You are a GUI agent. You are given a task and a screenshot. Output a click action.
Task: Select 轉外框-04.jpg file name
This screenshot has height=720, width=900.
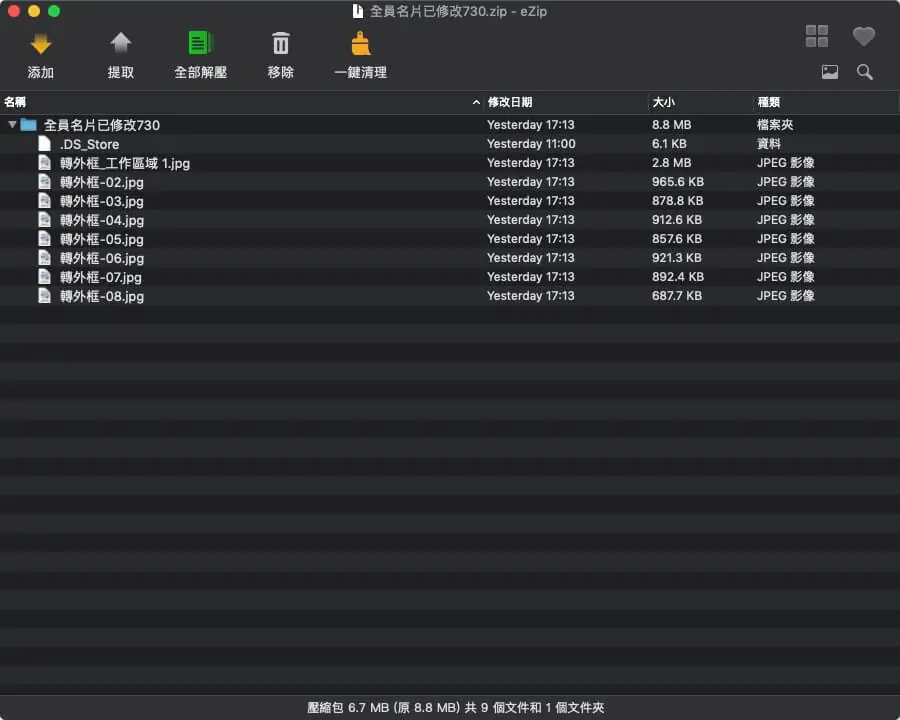point(102,220)
